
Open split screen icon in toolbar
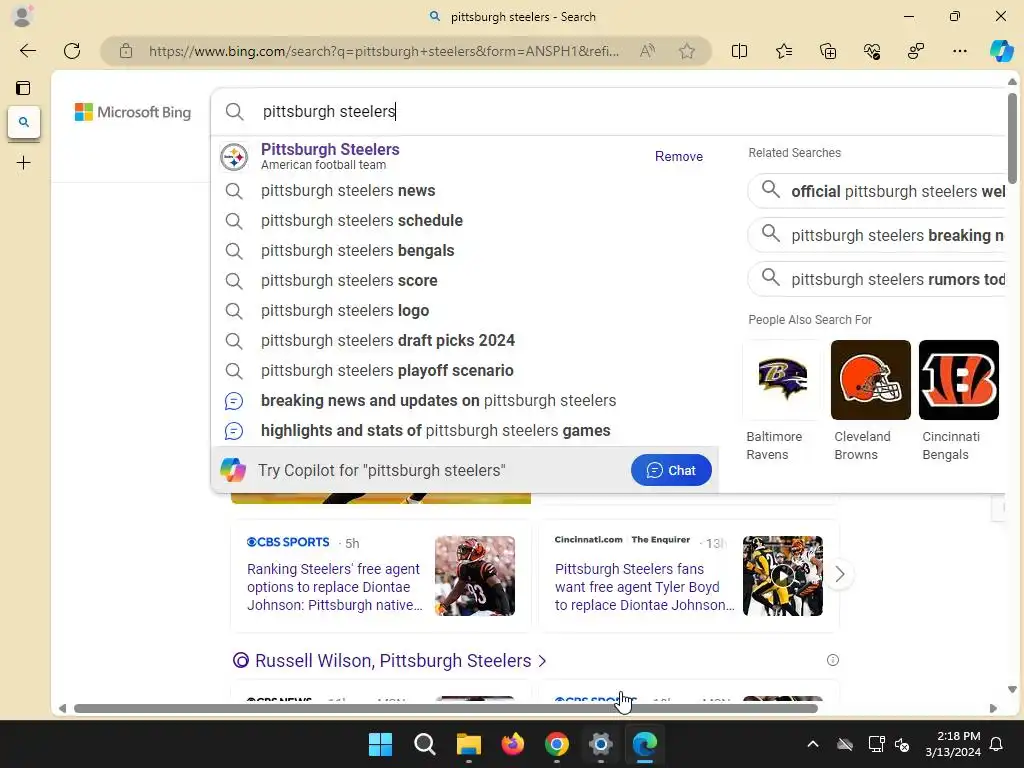(739, 51)
